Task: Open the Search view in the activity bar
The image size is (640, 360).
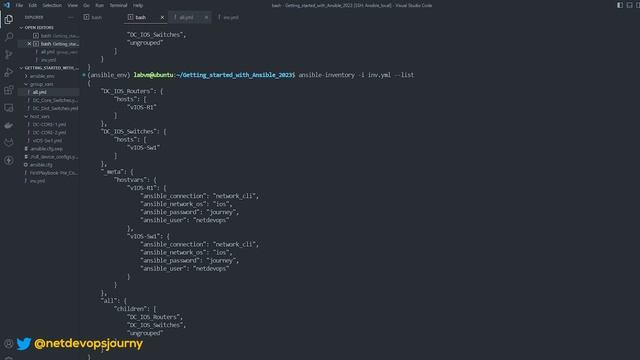Action: 9,37
